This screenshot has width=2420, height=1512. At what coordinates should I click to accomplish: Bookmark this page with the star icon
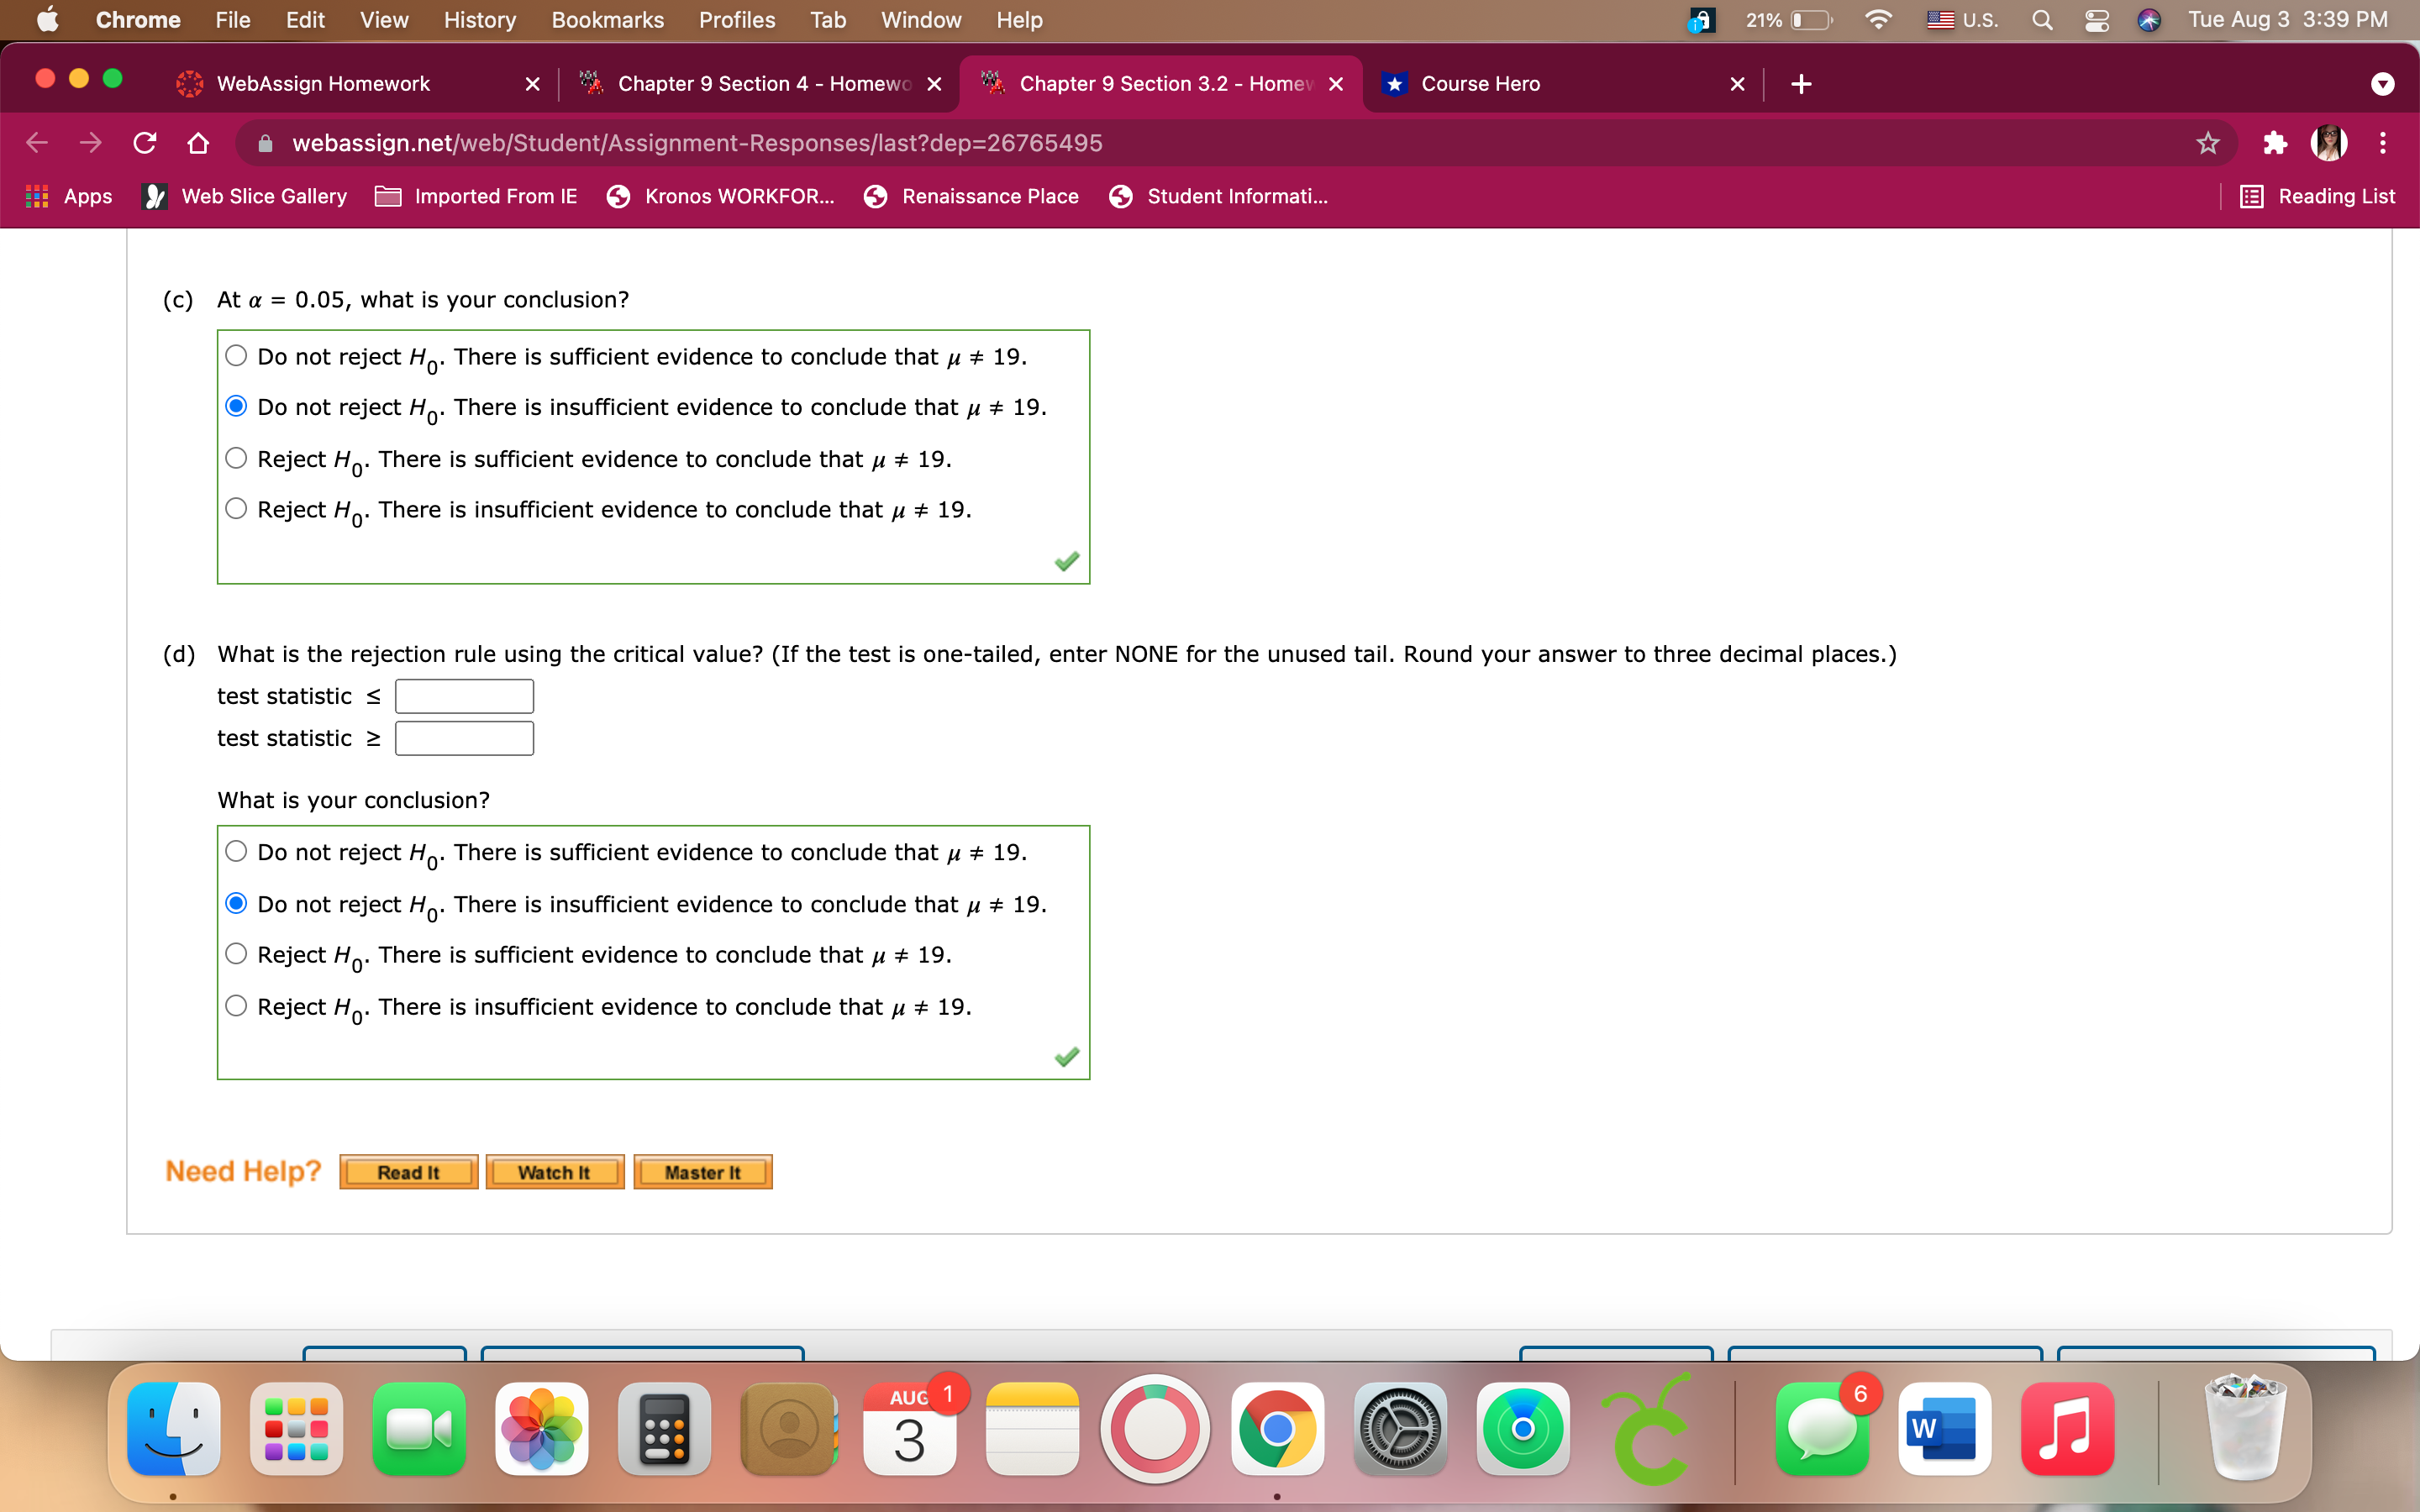point(2207,143)
